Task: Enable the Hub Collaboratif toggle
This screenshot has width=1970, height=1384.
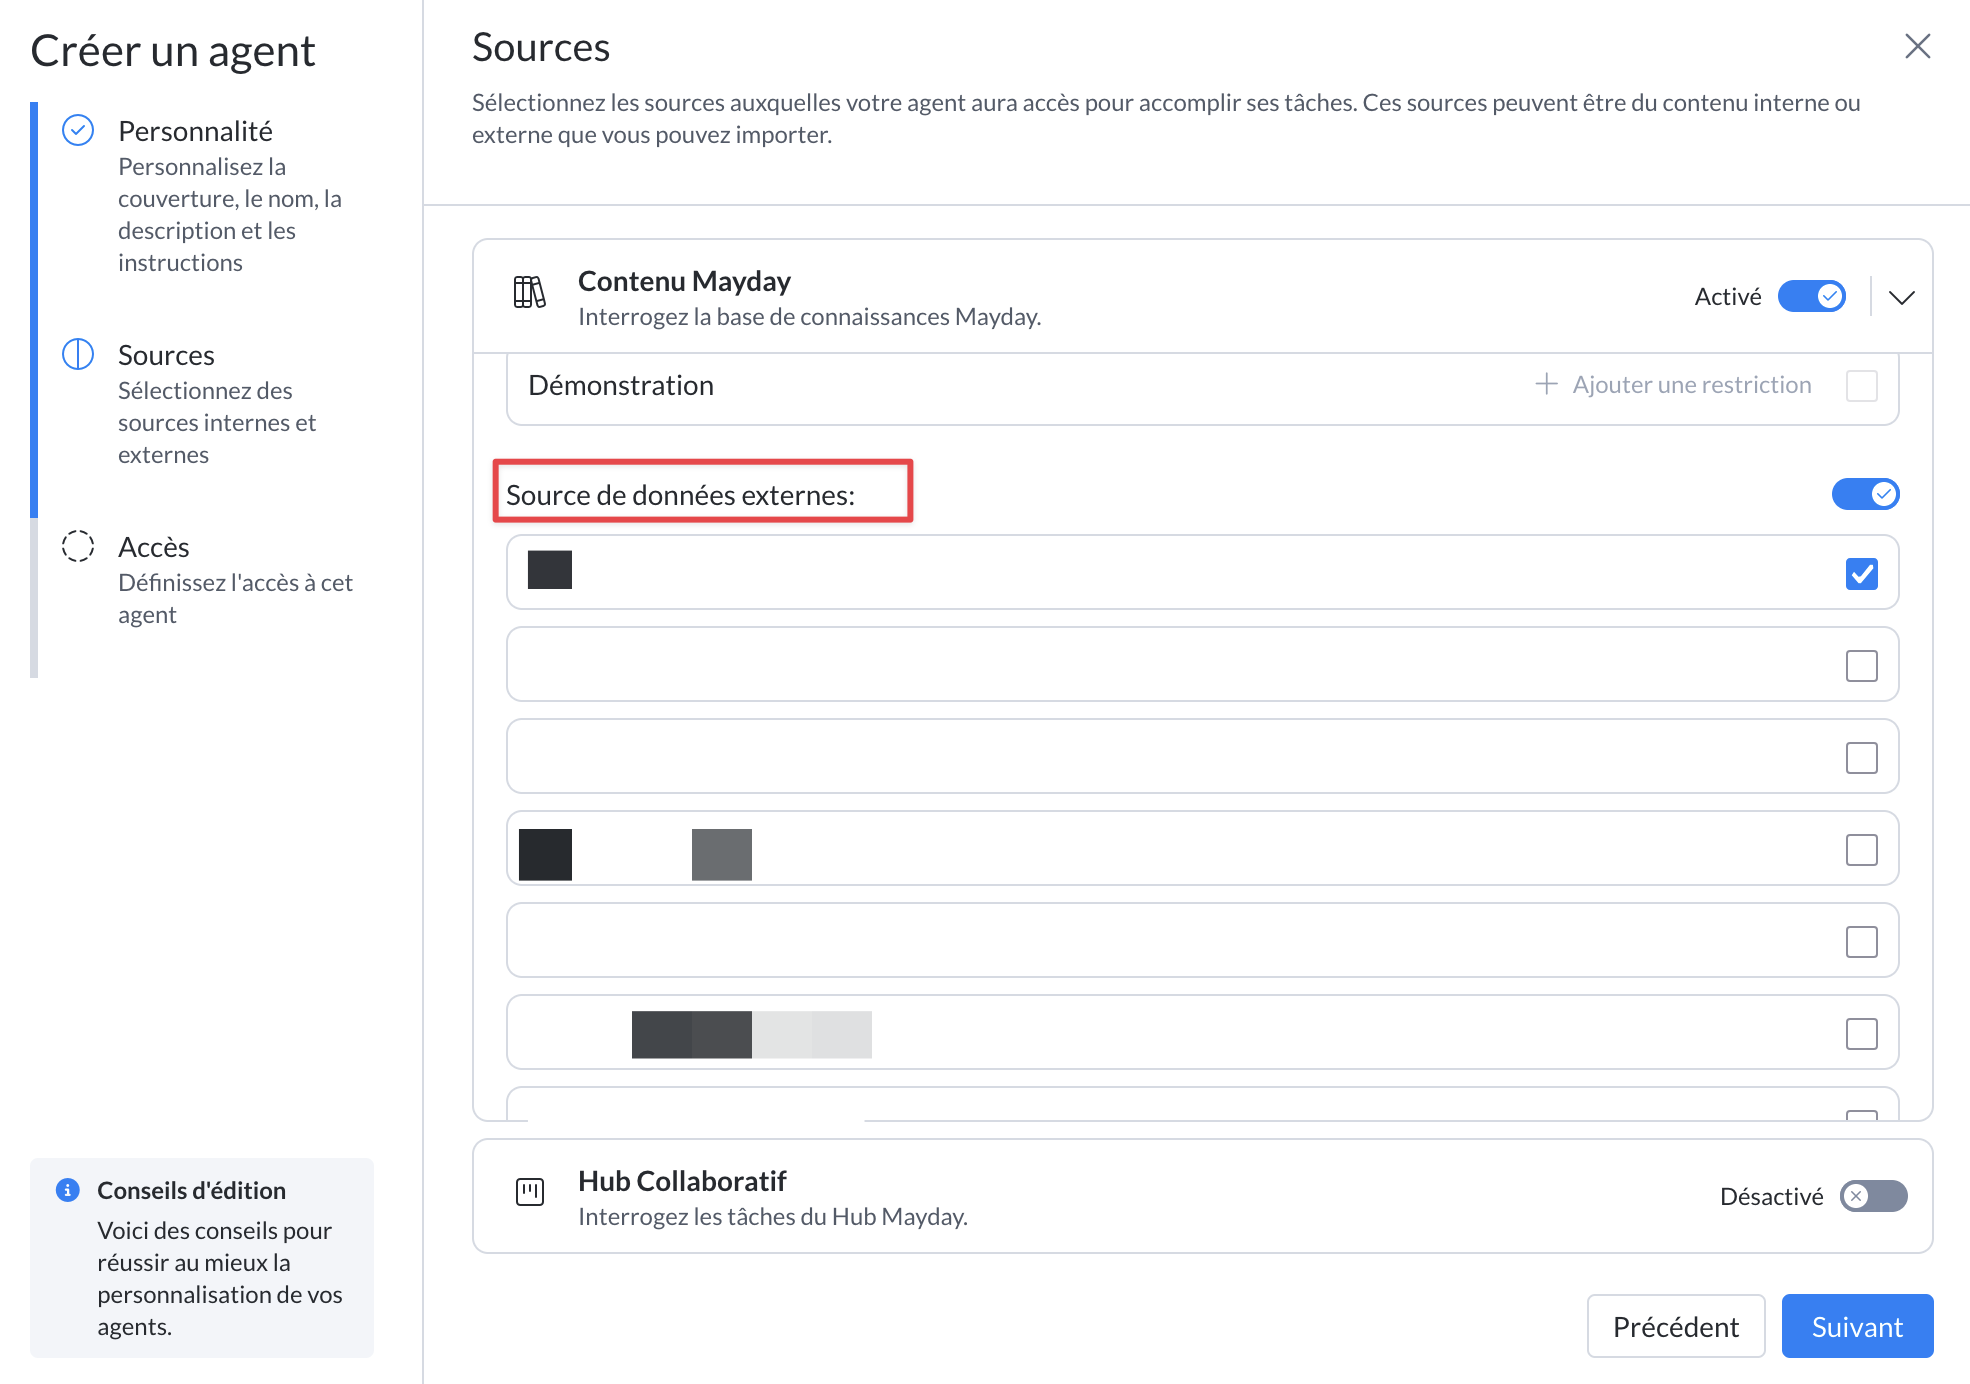Action: coord(1873,1196)
